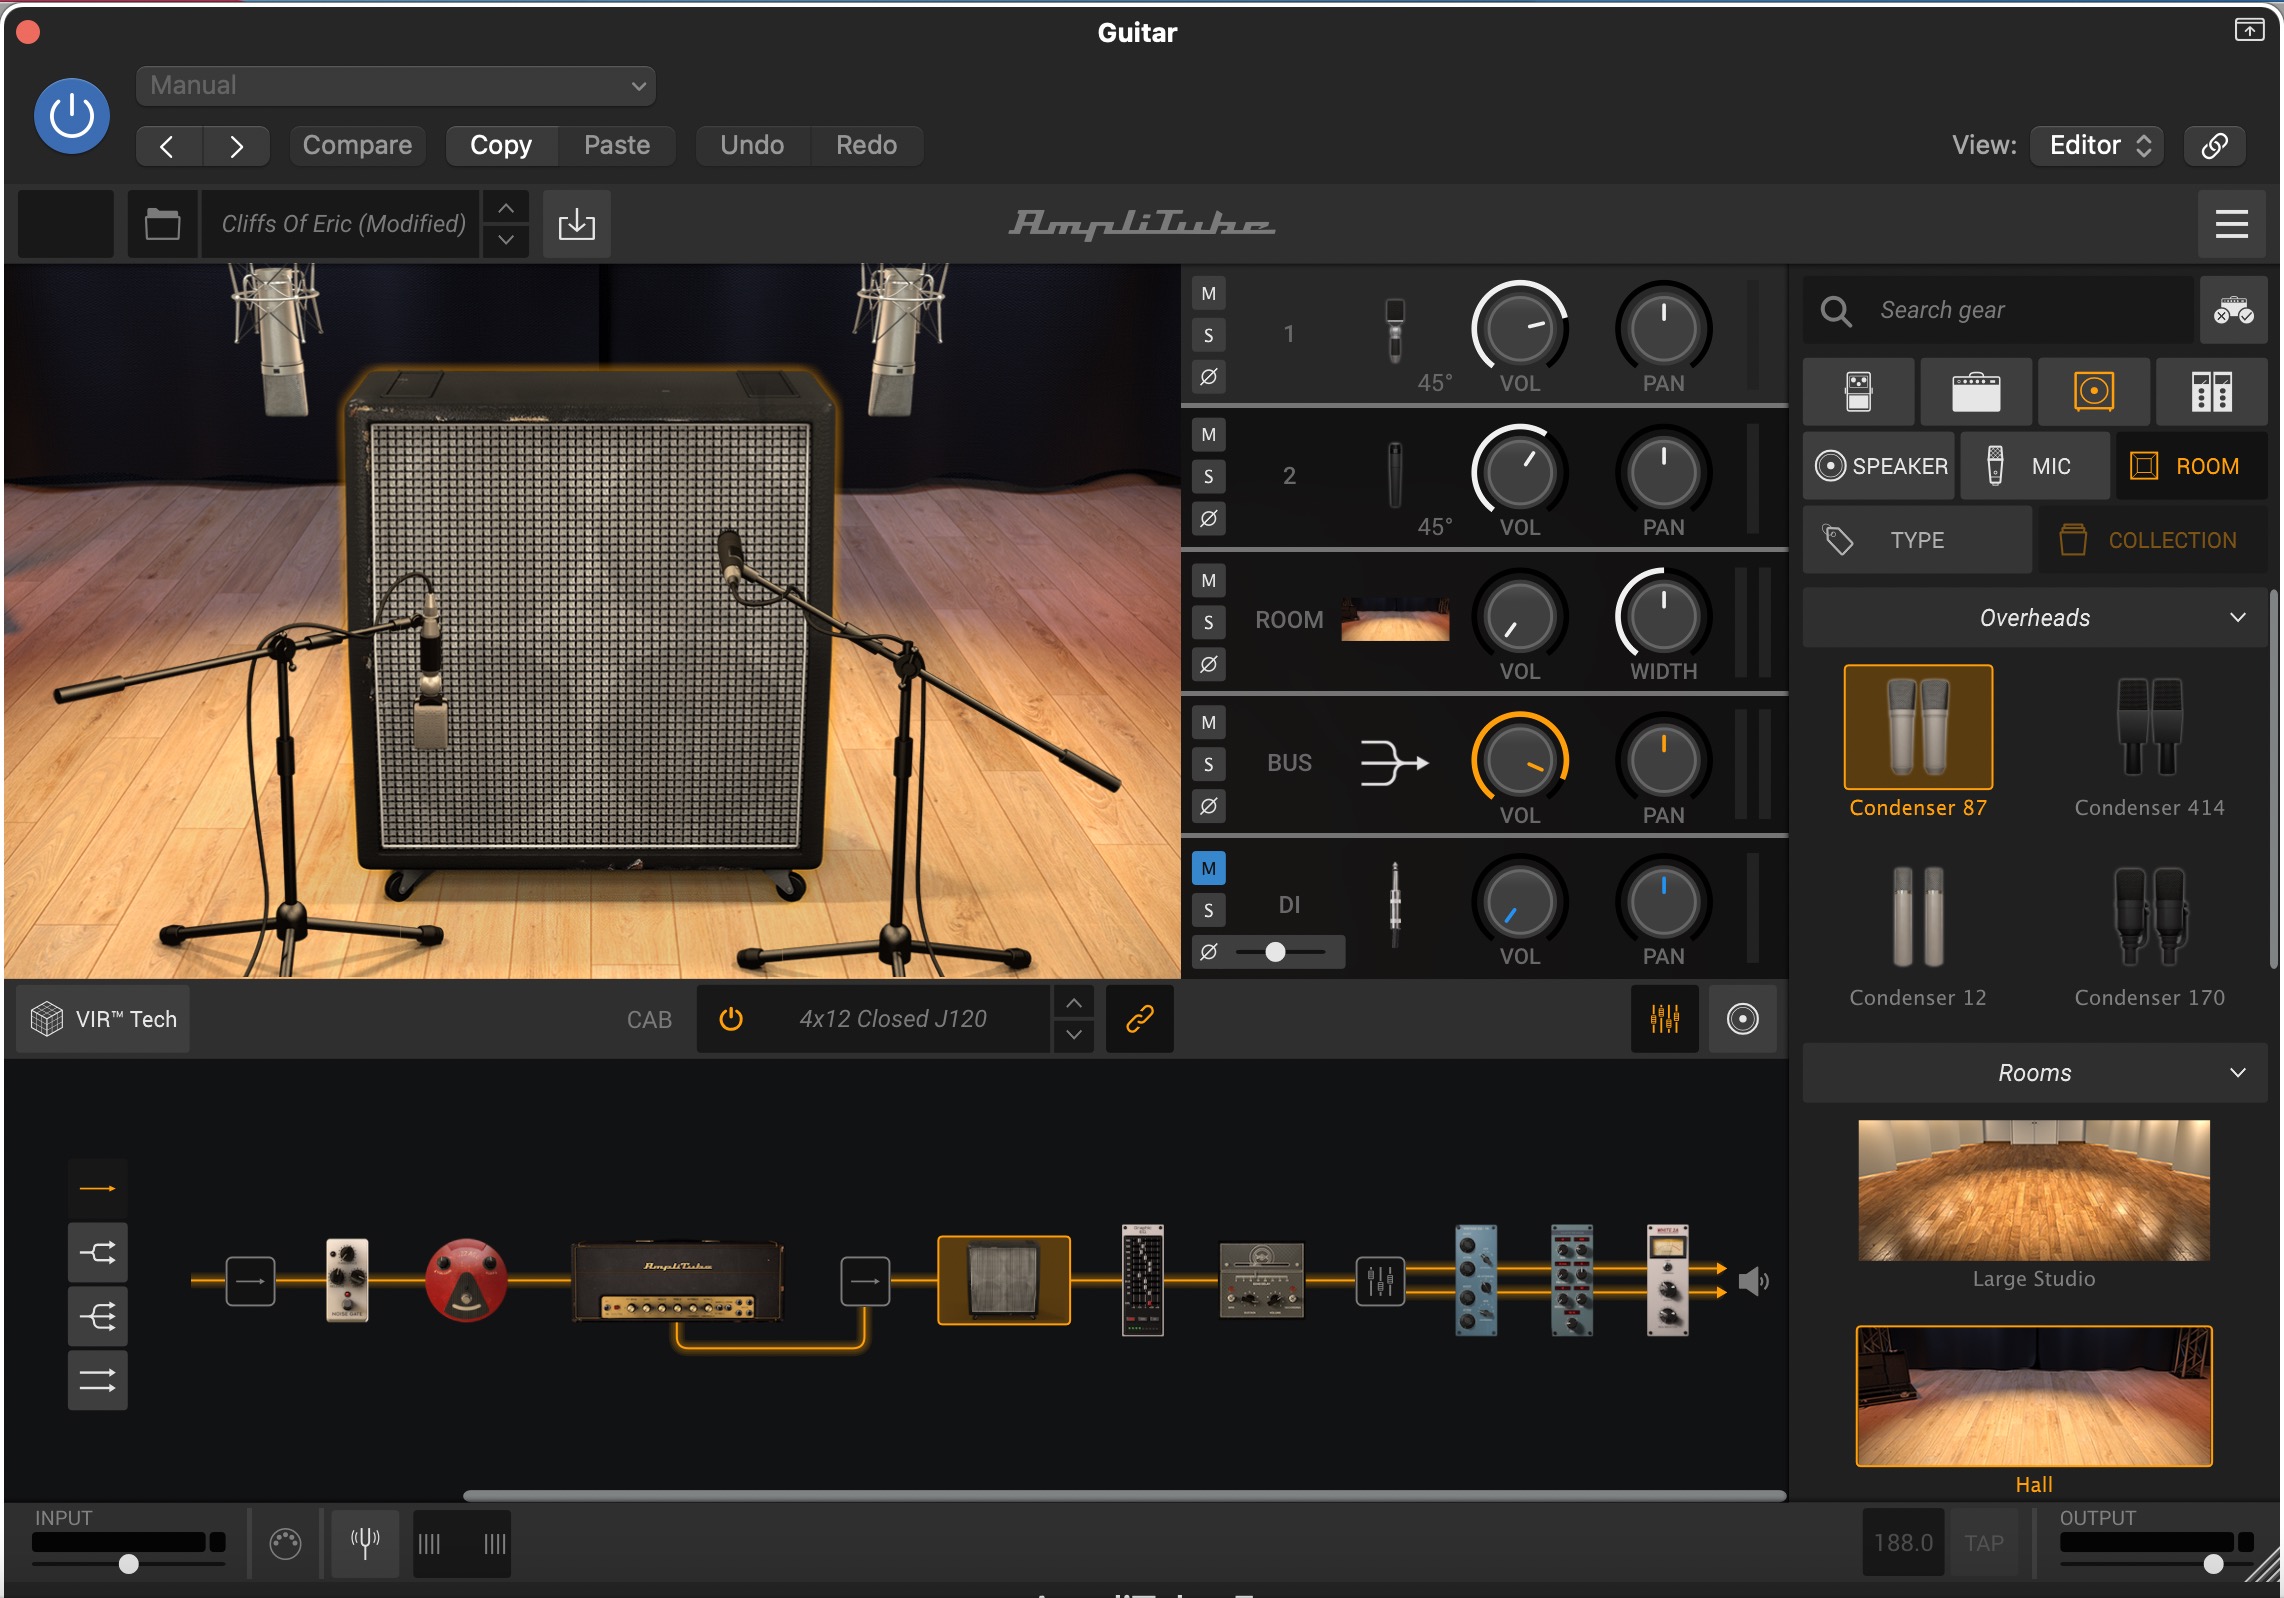Viewport: 2284px width, 1598px height.
Task: Click the Paste button
Action: (617, 146)
